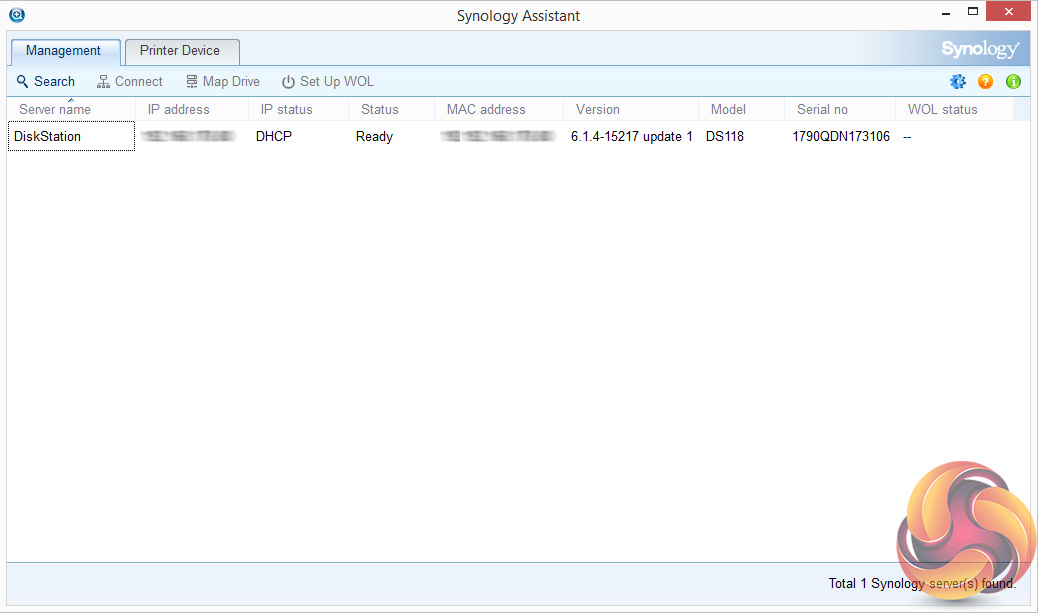Click the DHCP IP status cell

[273, 136]
